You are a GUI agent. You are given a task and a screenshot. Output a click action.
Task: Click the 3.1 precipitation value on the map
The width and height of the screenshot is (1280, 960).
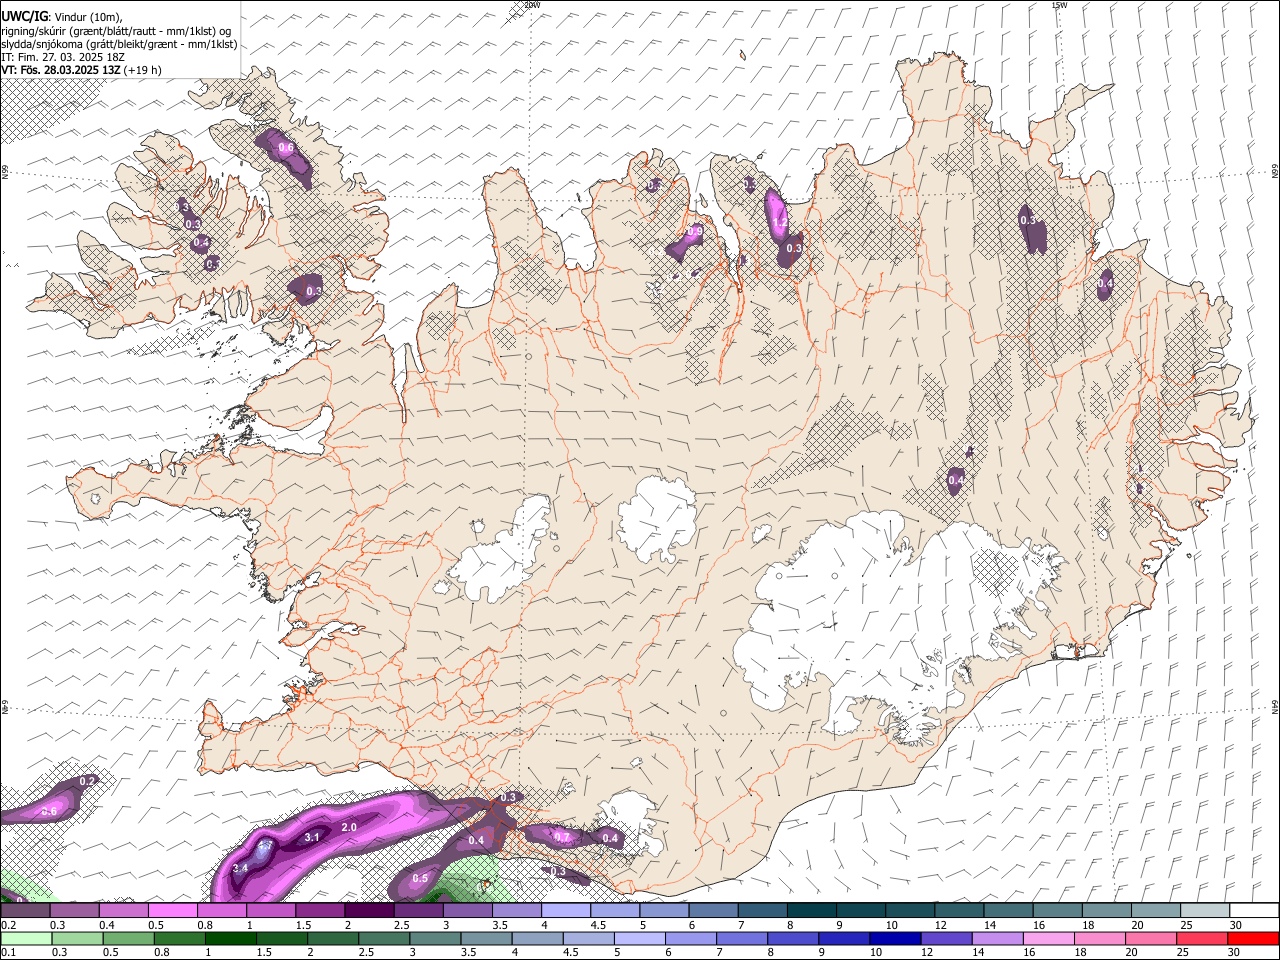pyautogui.click(x=312, y=837)
